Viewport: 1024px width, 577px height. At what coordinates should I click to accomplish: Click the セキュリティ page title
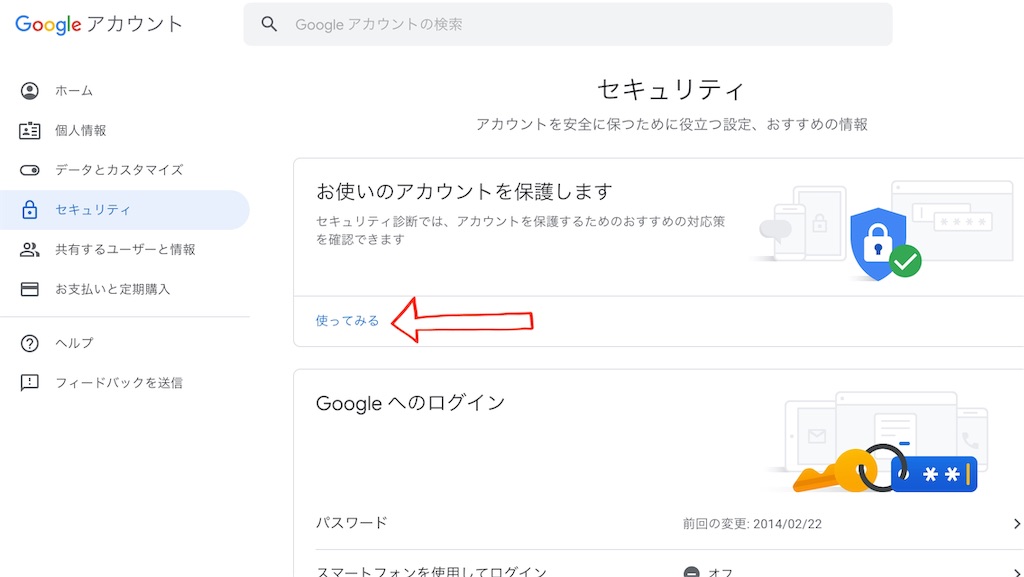[x=671, y=90]
